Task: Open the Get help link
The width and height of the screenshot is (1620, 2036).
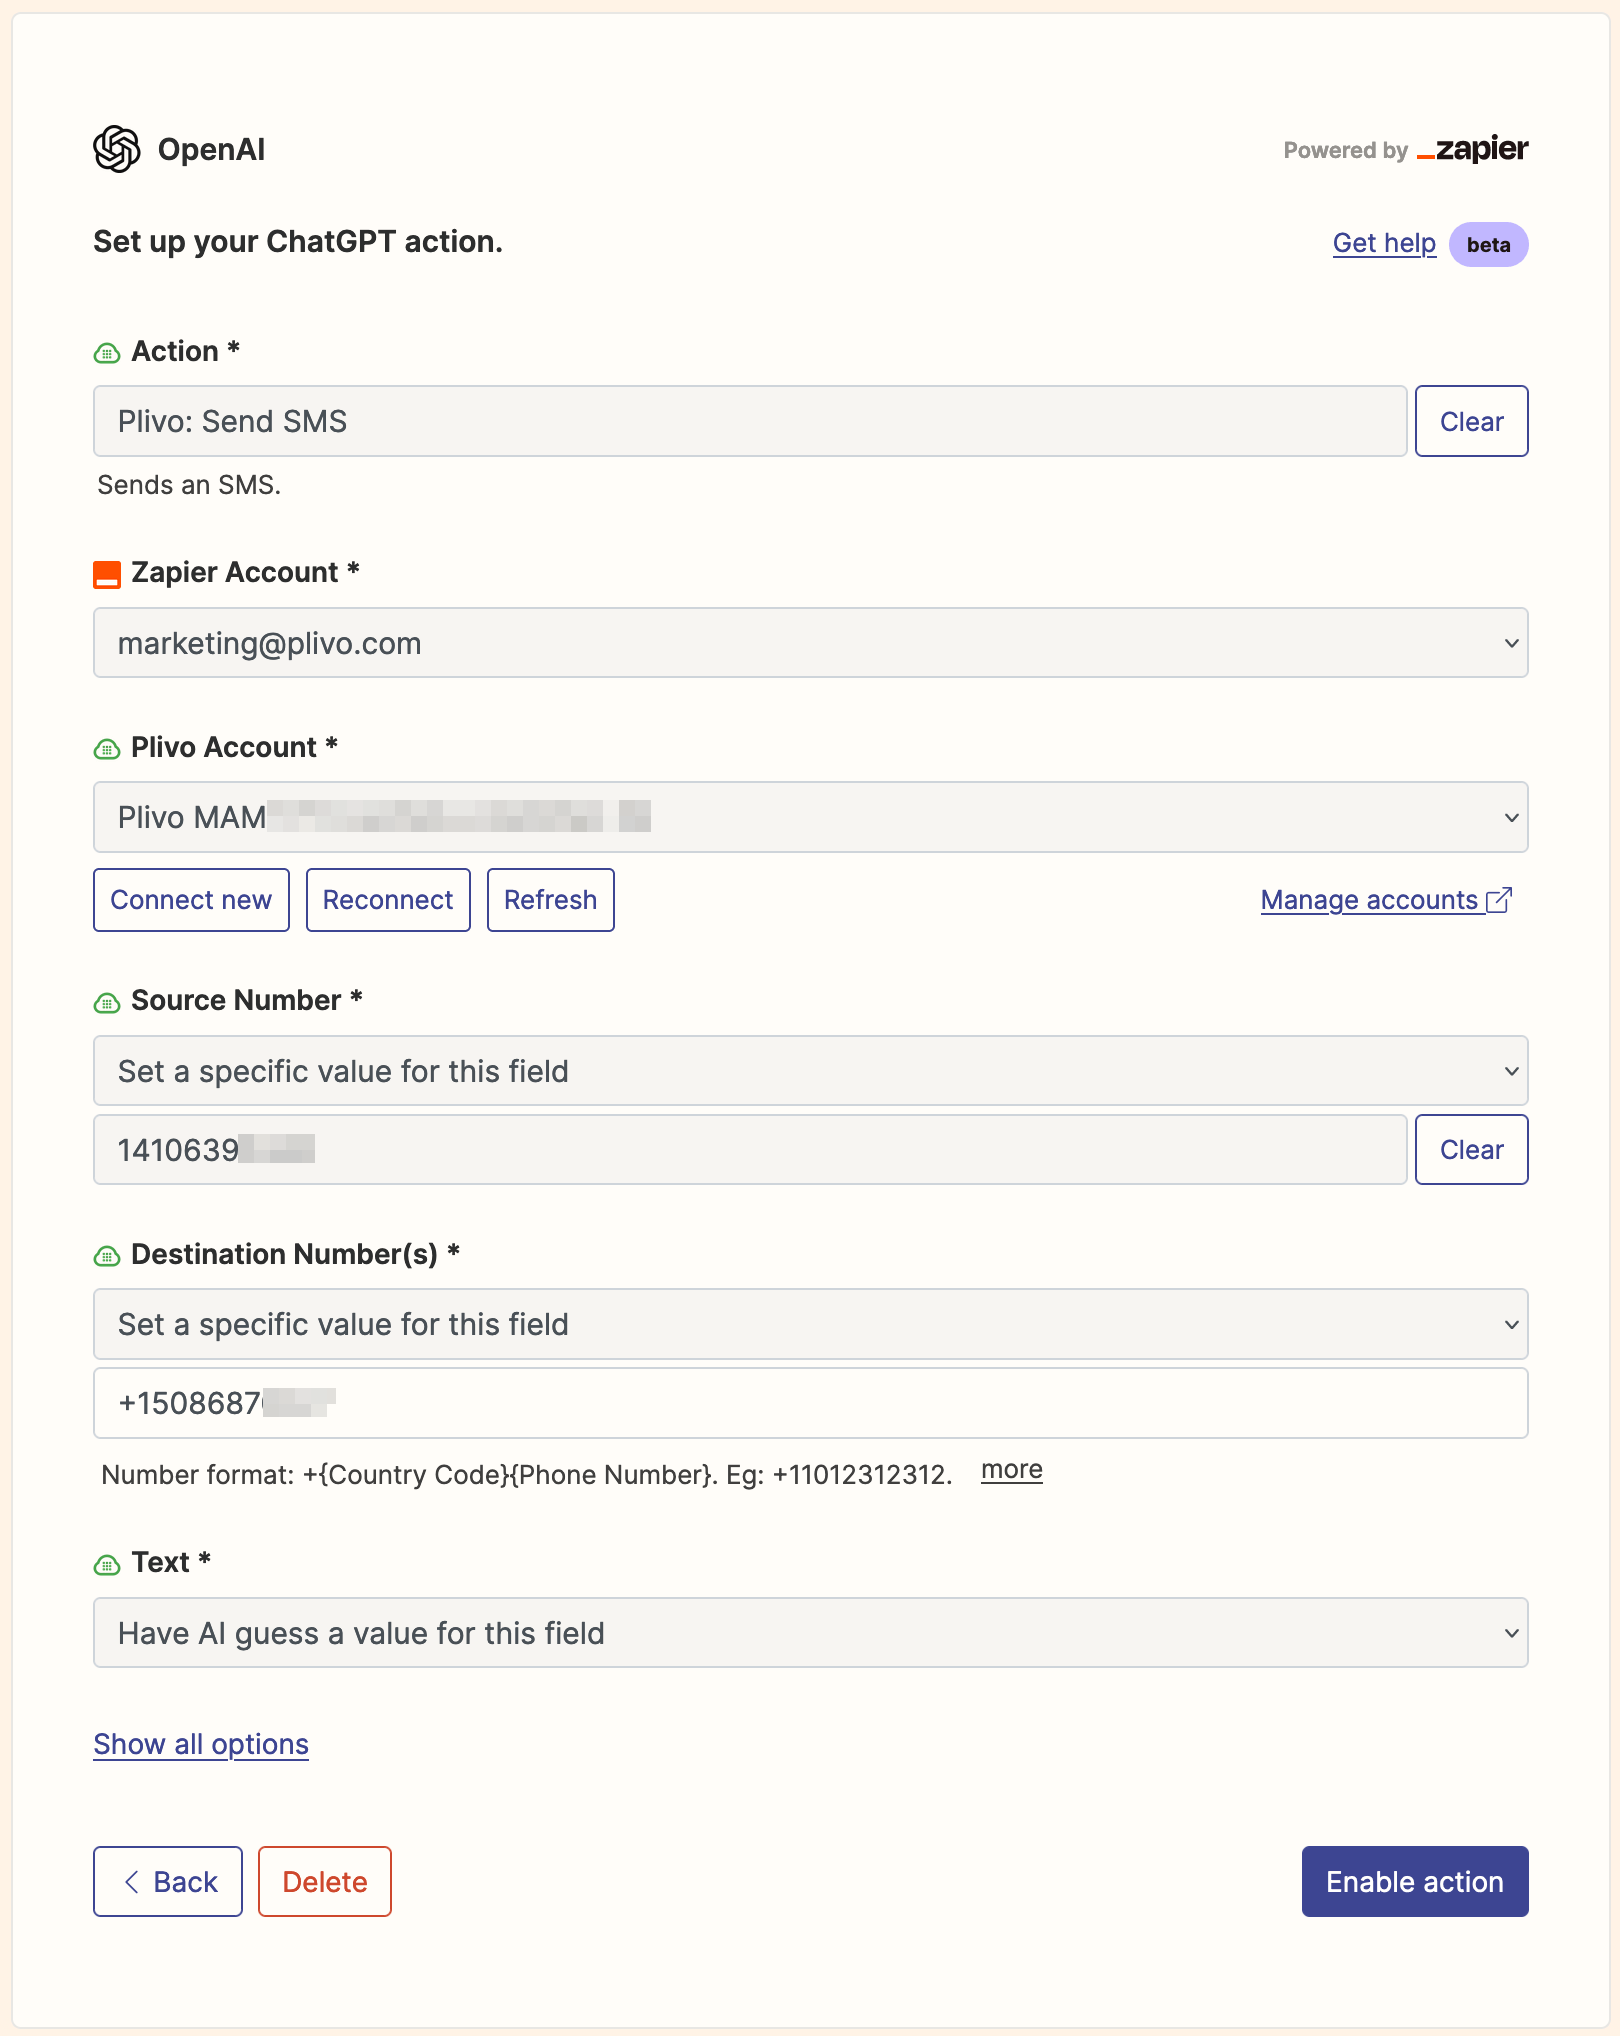Action: click(1384, 243)
